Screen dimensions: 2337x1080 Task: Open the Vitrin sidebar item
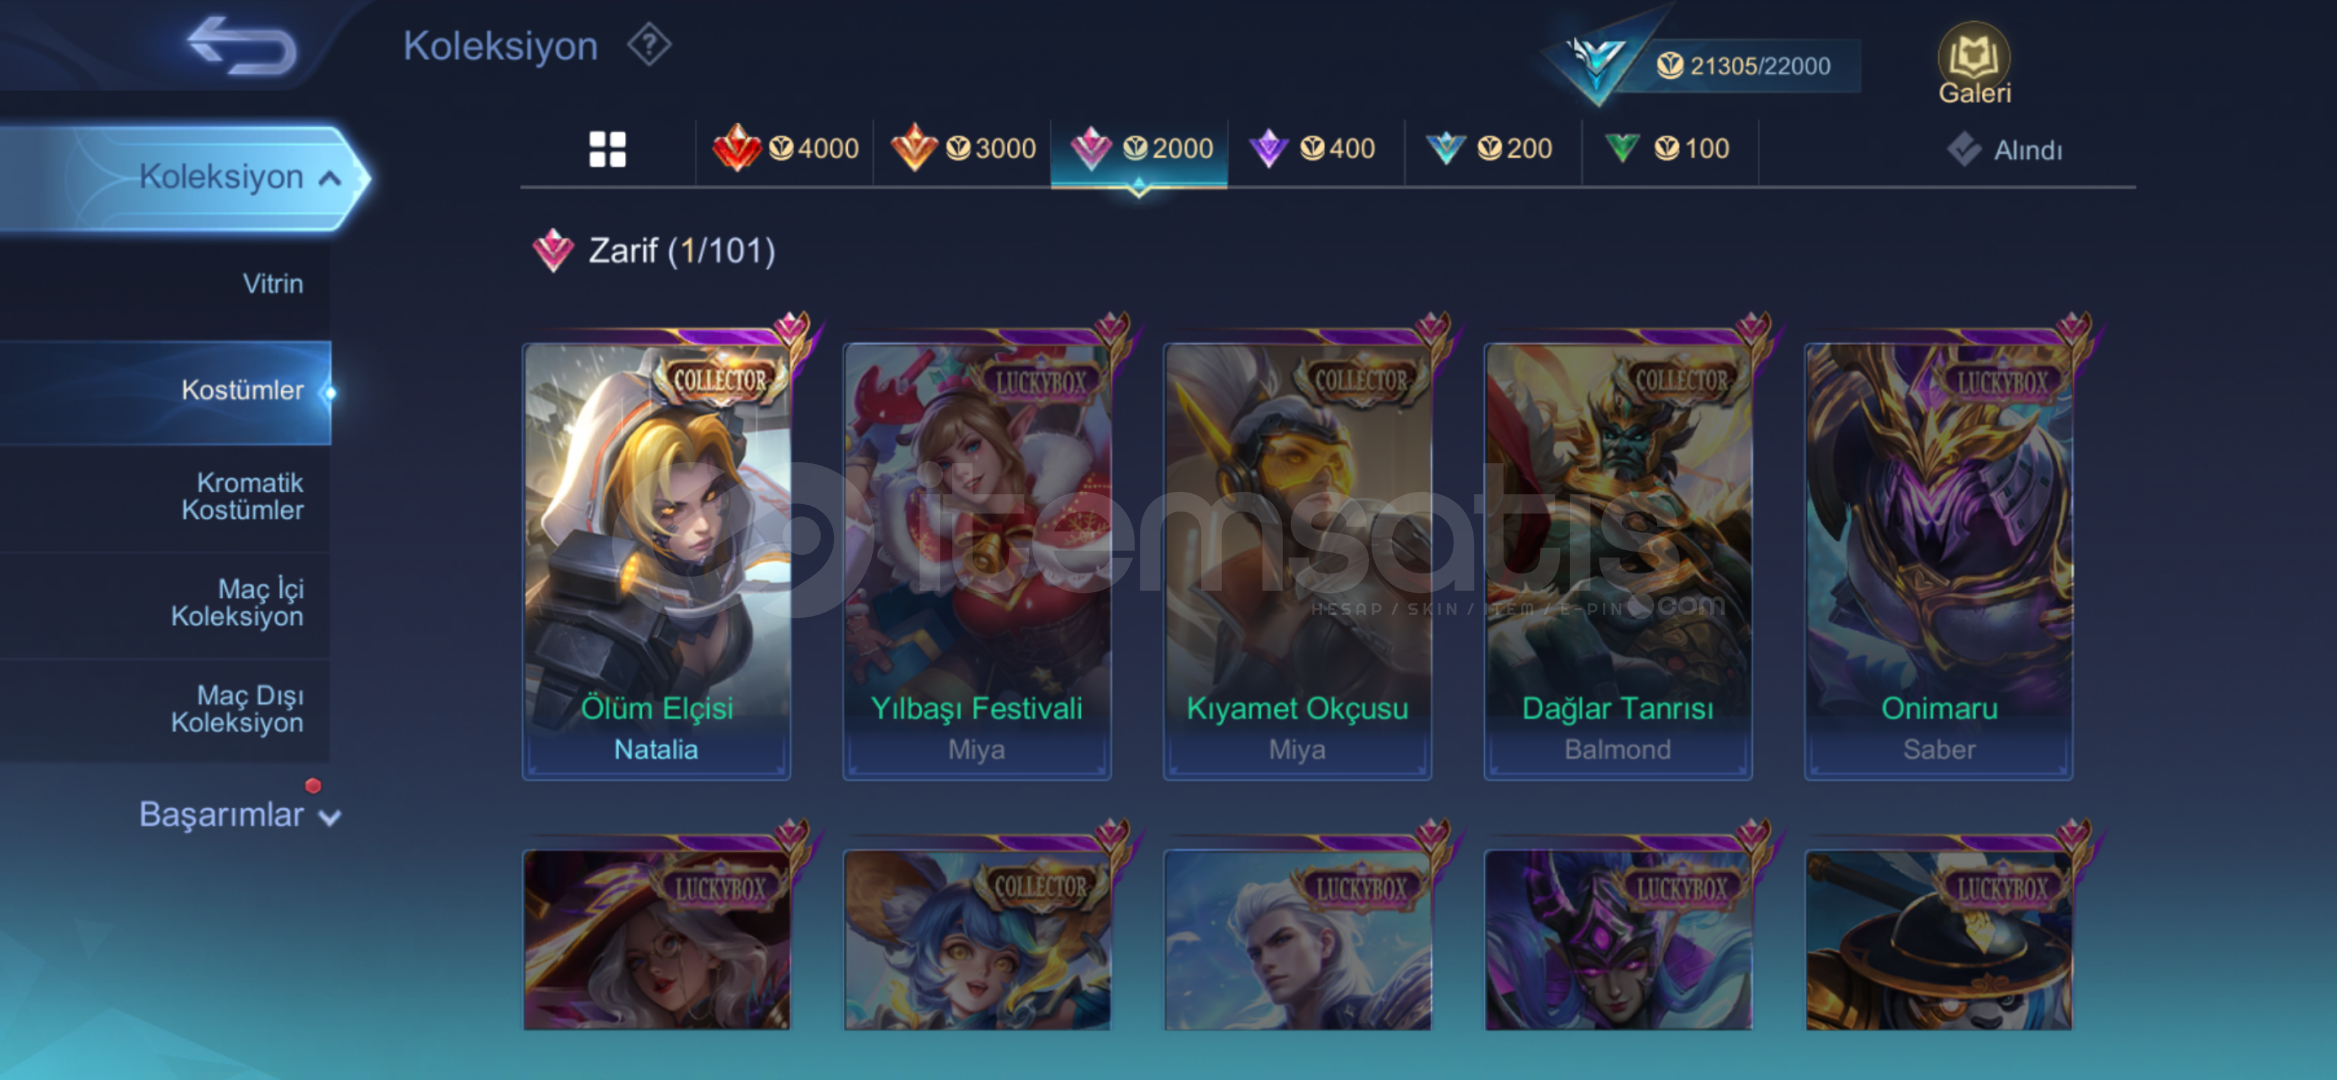click(x=272, y=284)
